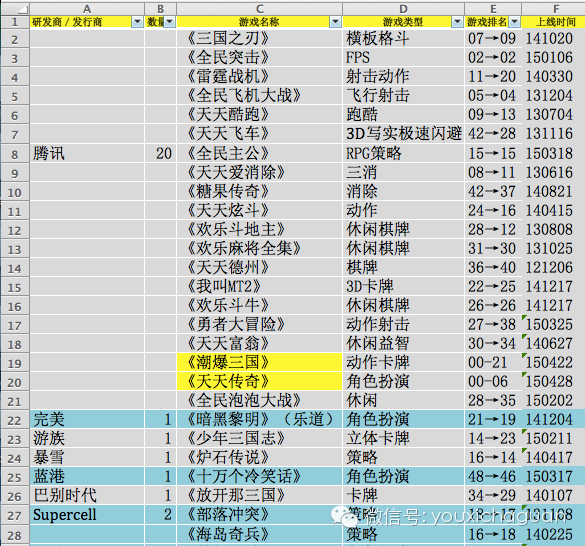The image size is (585, 546).
Task: Select the cell 腾讯
Action: pyautogui.click(x=87, y=154)
